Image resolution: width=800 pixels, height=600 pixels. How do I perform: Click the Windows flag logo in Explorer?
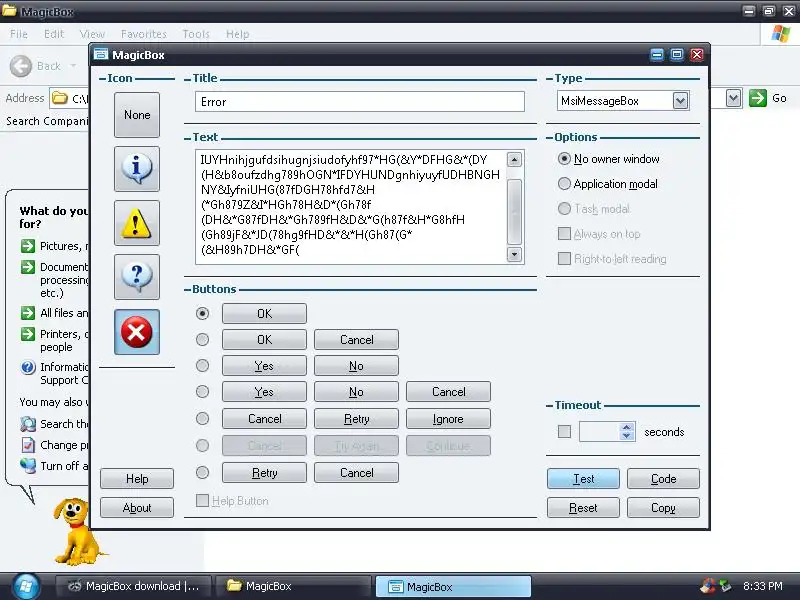(781, 34)
